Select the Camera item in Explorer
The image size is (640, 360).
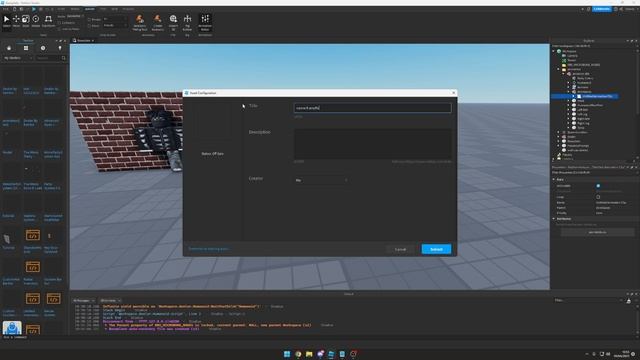(572, 56)
